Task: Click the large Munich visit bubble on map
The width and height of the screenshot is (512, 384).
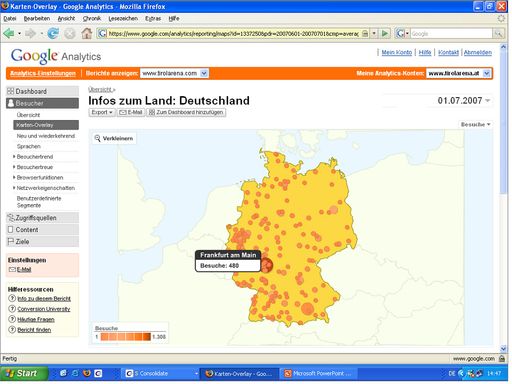Action: coord(307,308)
